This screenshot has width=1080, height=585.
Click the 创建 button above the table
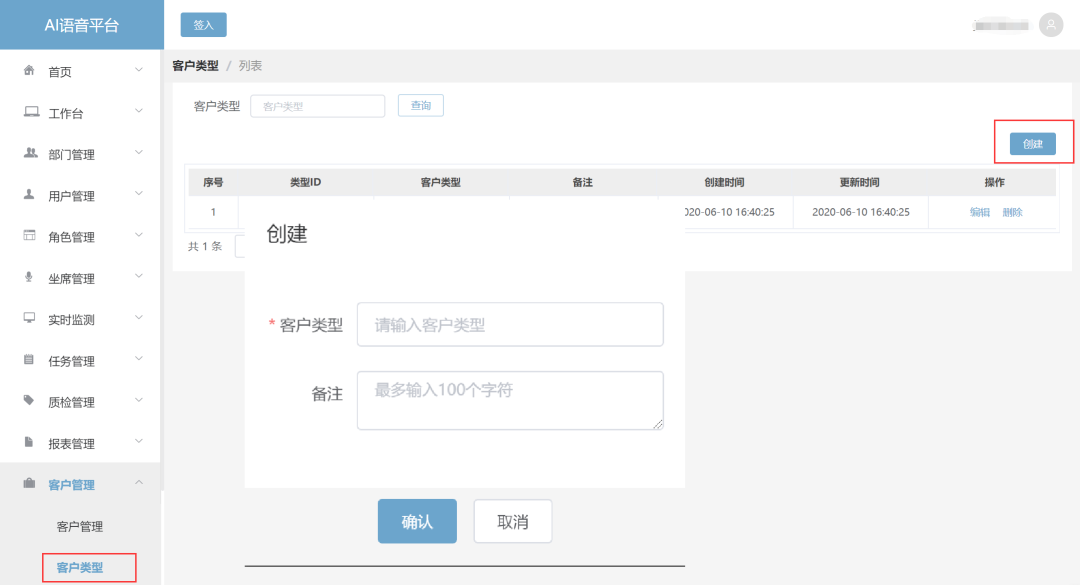click(1032, 143)
